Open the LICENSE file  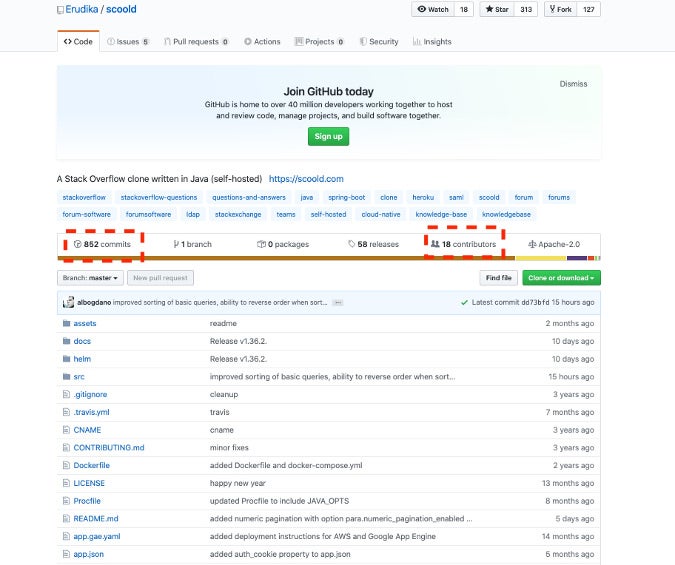[x=89, y=483]
